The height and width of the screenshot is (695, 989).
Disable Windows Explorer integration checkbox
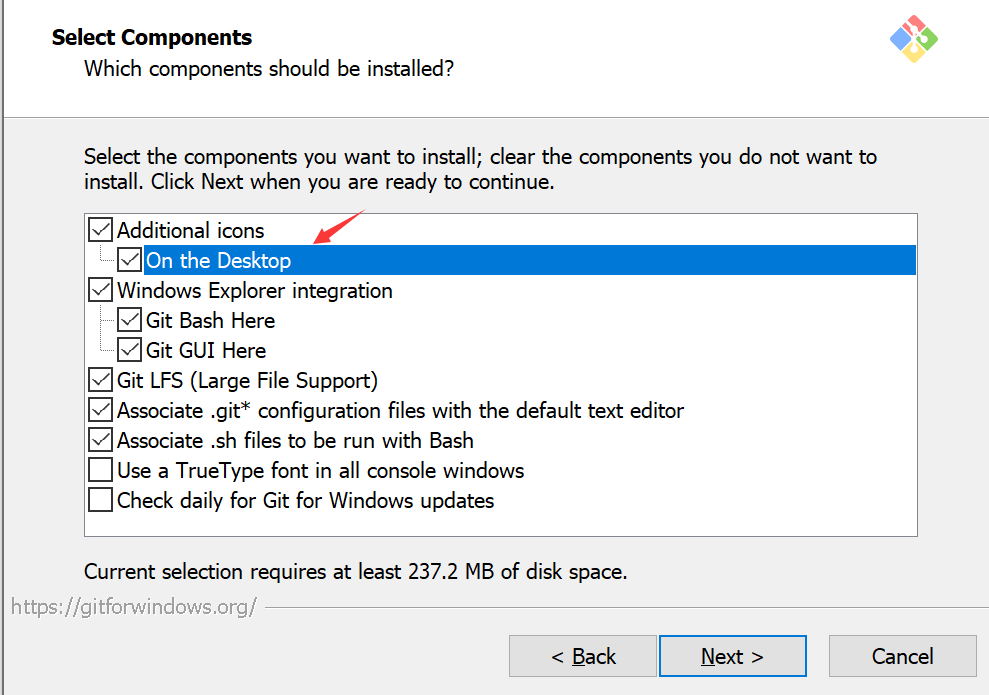(x=101, y=290)
